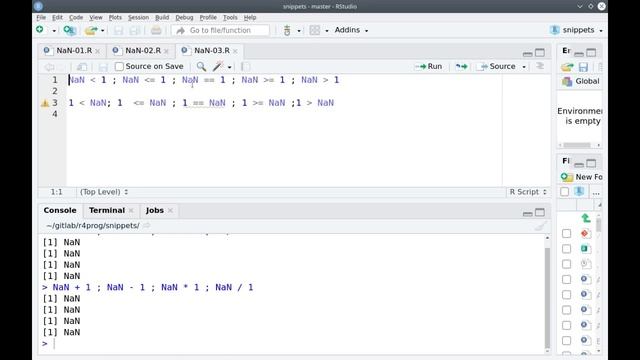
Task: Open the workspace panes layout icon
Action: pyautogui.click(x=315, y=30)
